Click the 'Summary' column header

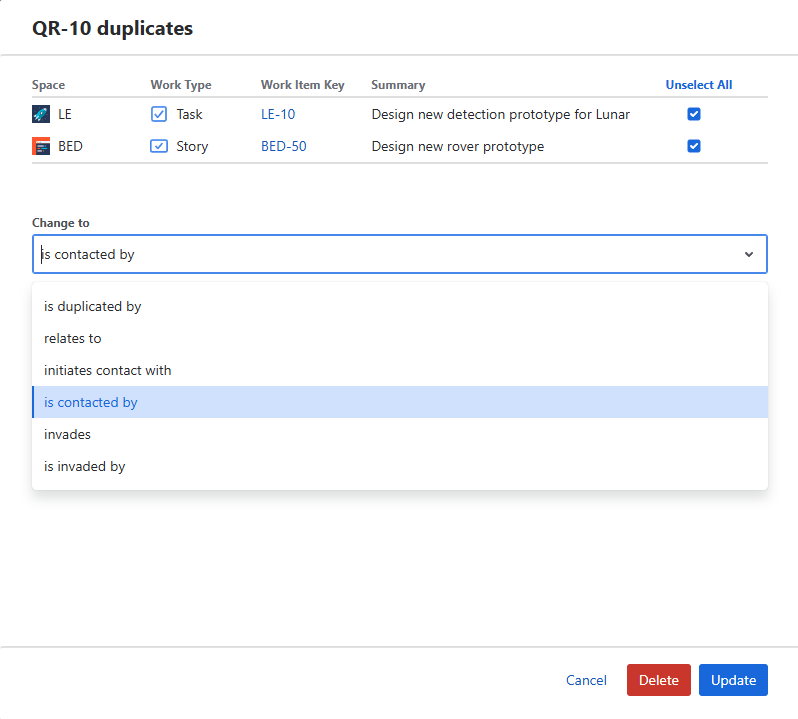click(398, 85)
